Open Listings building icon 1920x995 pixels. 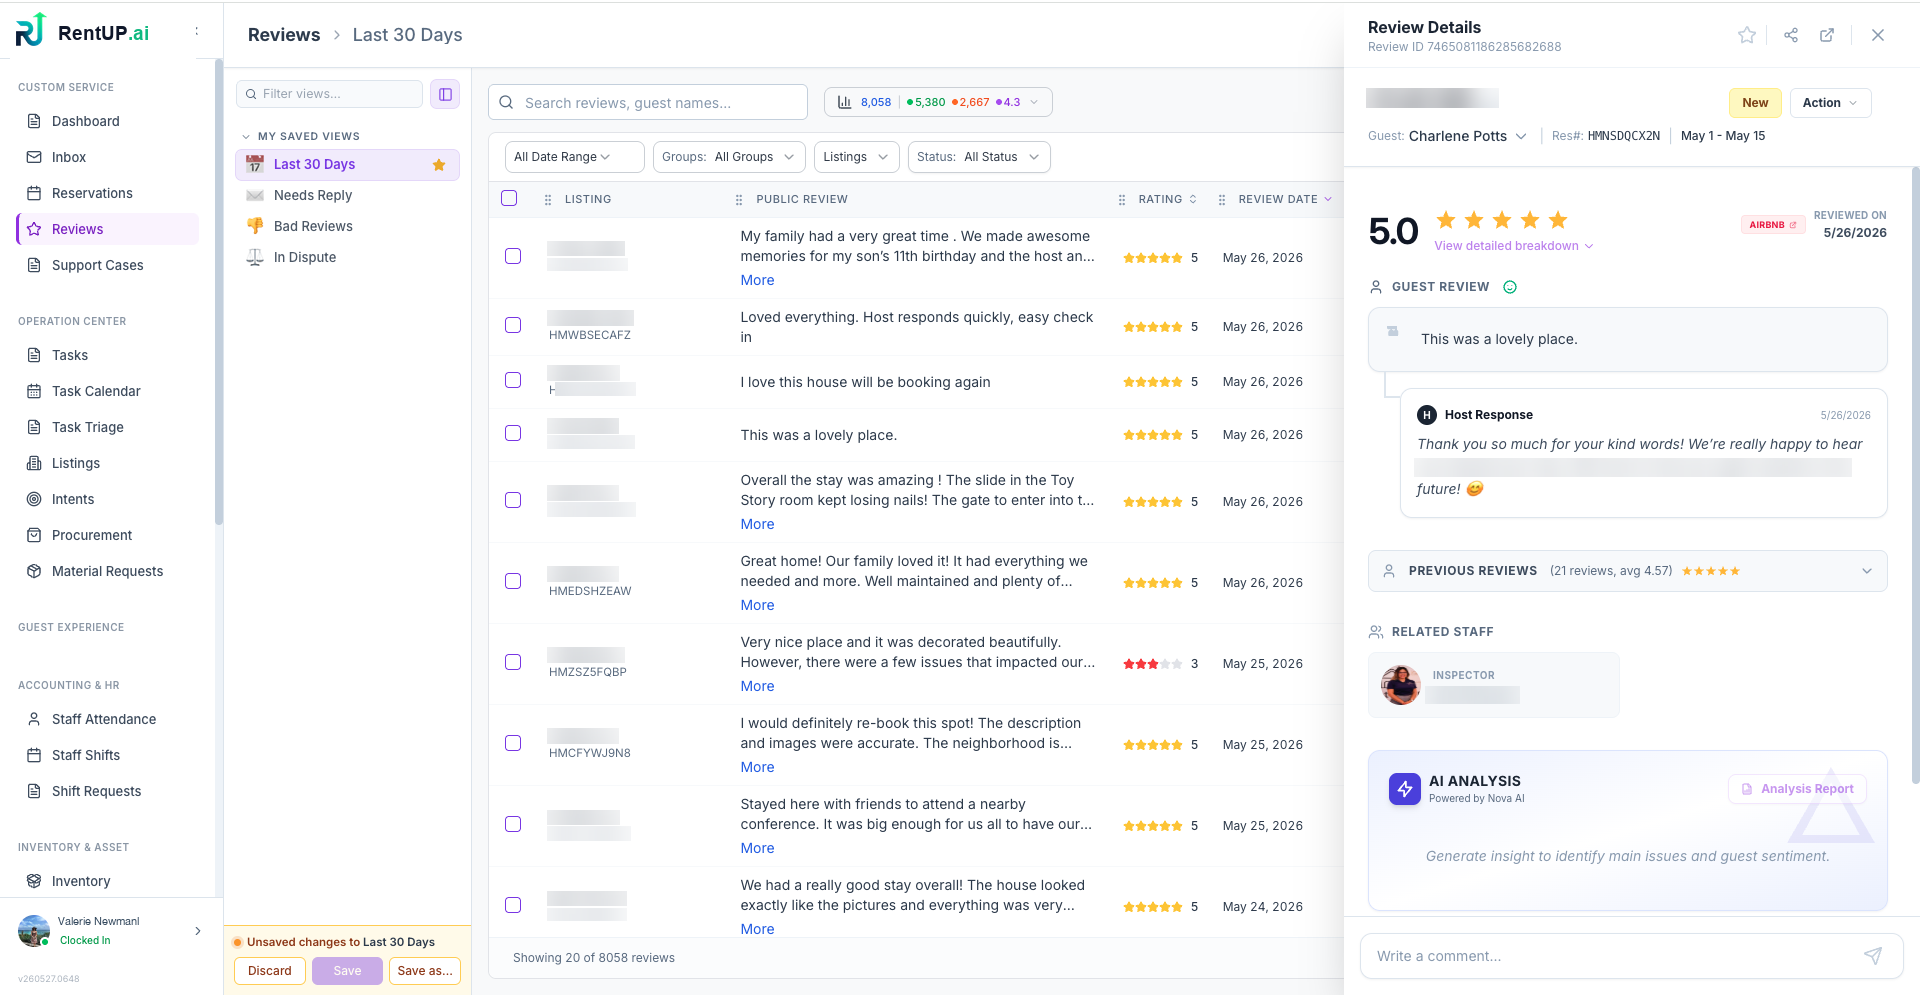(x=34, y=463)
